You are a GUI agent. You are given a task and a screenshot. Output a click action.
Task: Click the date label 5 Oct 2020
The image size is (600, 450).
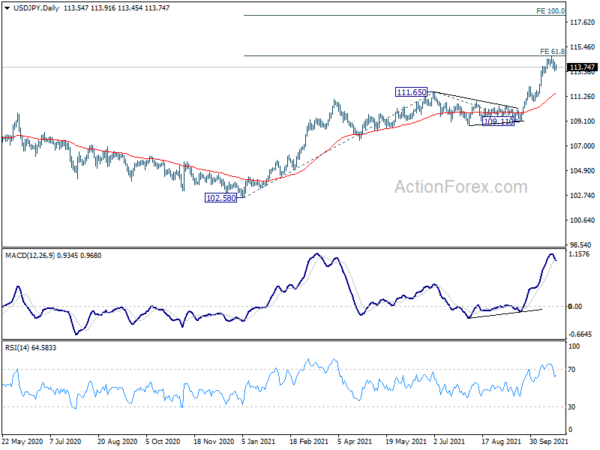[x=163, y=442]
